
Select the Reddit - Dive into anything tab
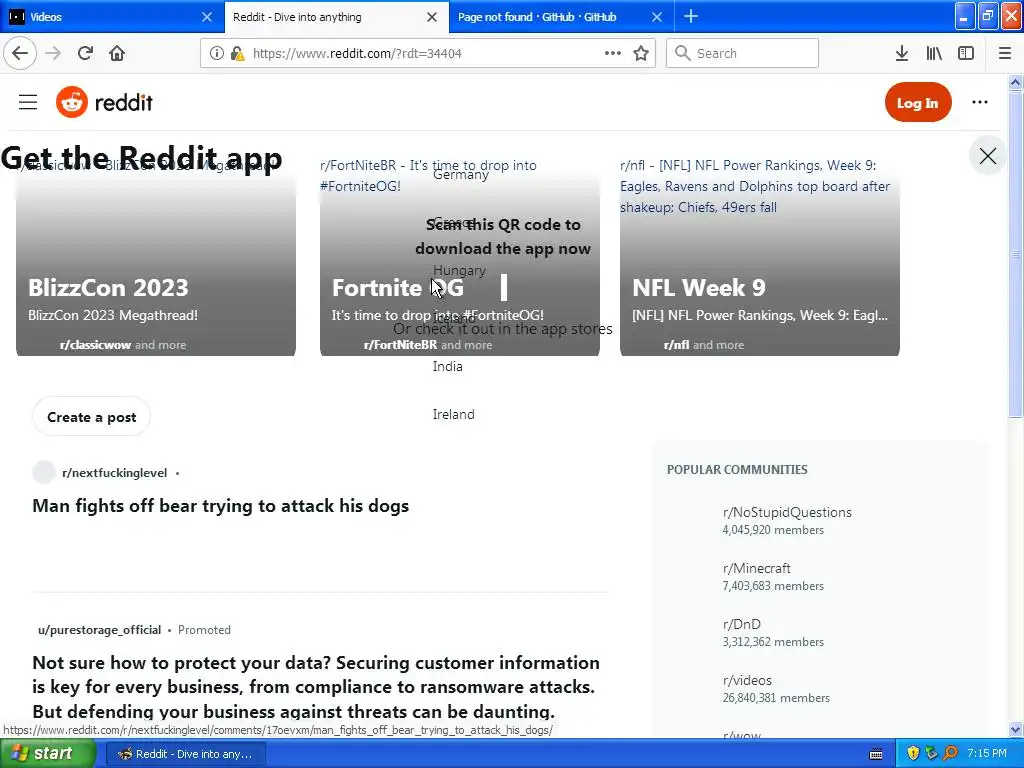click(336, 17)
